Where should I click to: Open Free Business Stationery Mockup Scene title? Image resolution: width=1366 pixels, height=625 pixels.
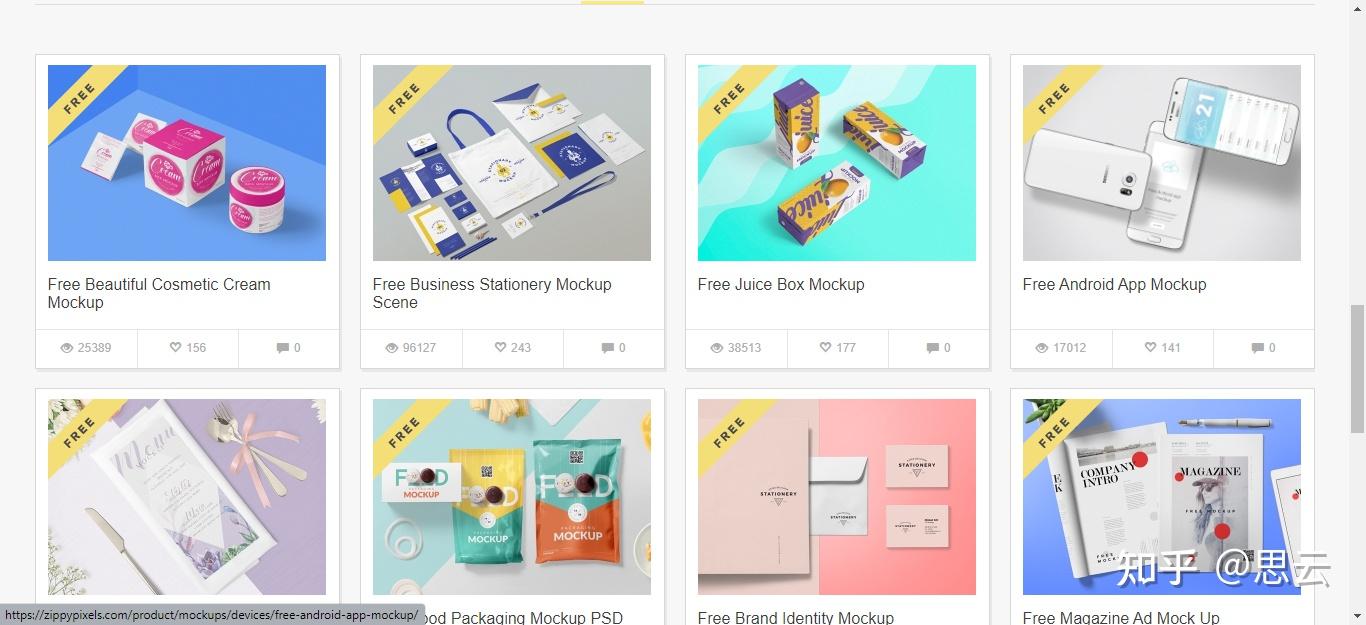492,293
